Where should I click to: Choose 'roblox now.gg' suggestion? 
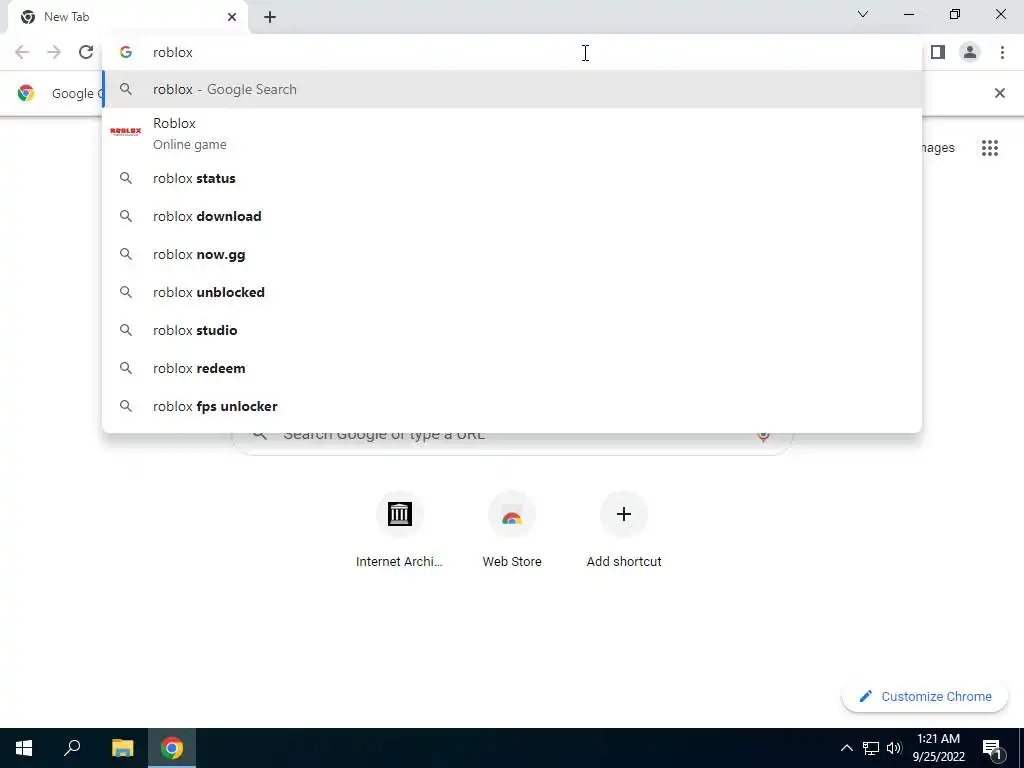pos(512,254)
